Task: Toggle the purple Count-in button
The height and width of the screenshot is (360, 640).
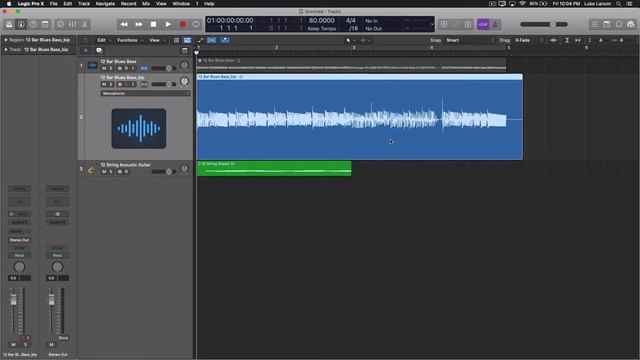Action: (x=483, y=24)
